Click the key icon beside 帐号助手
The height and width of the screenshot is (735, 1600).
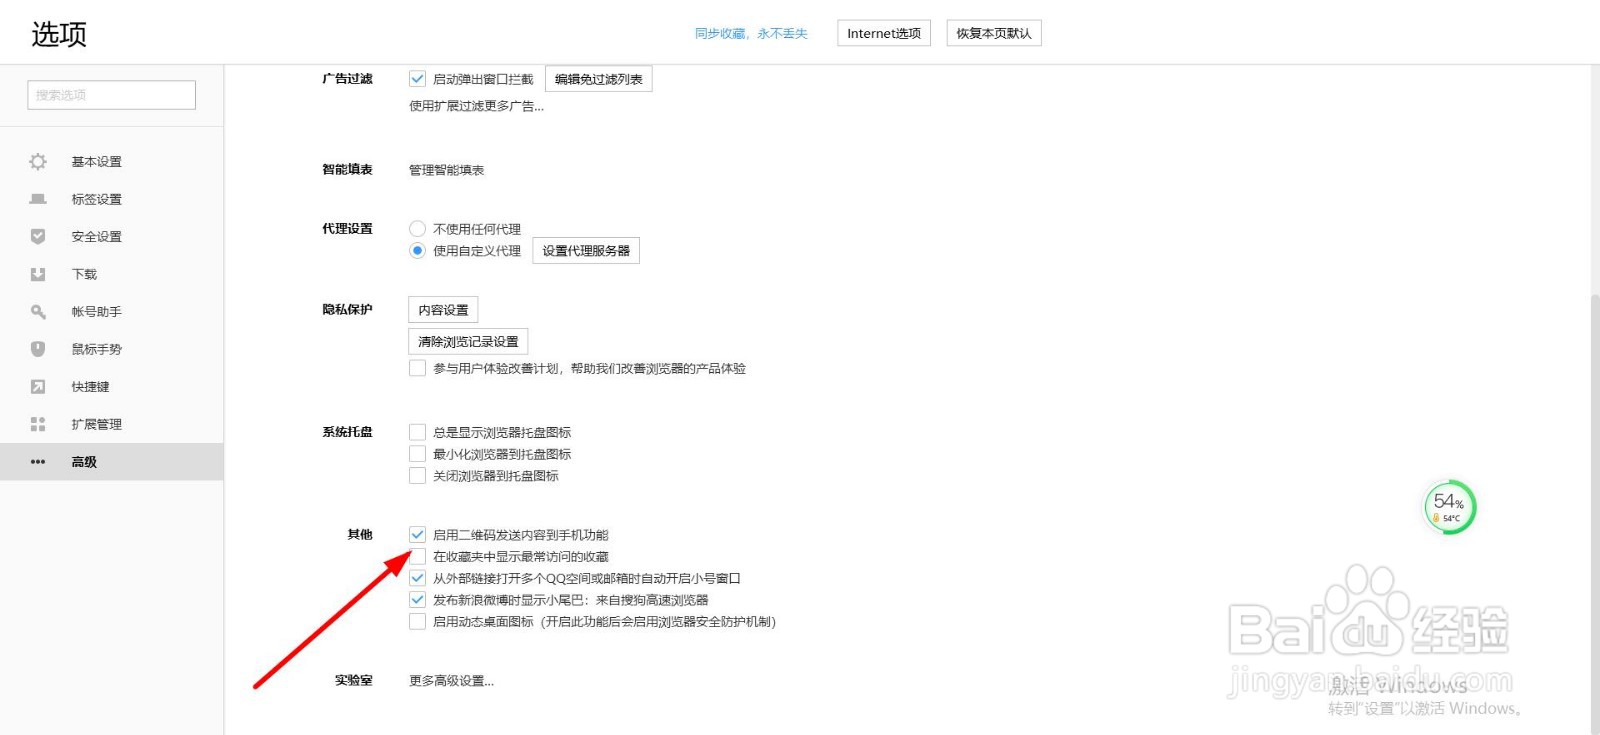point(38,311)
